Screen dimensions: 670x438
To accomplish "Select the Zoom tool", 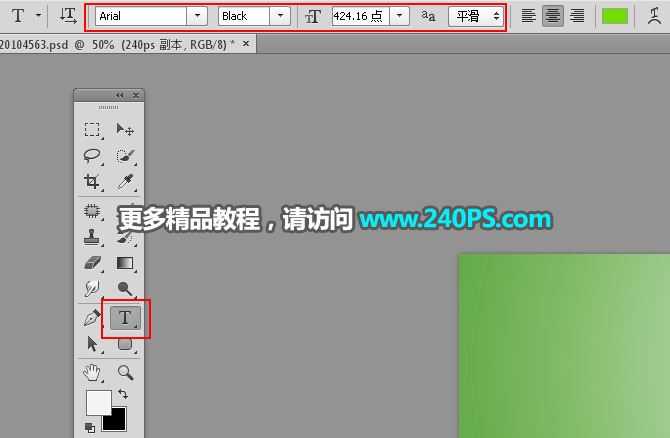I will pyautogui.click(x=125, y=373).
